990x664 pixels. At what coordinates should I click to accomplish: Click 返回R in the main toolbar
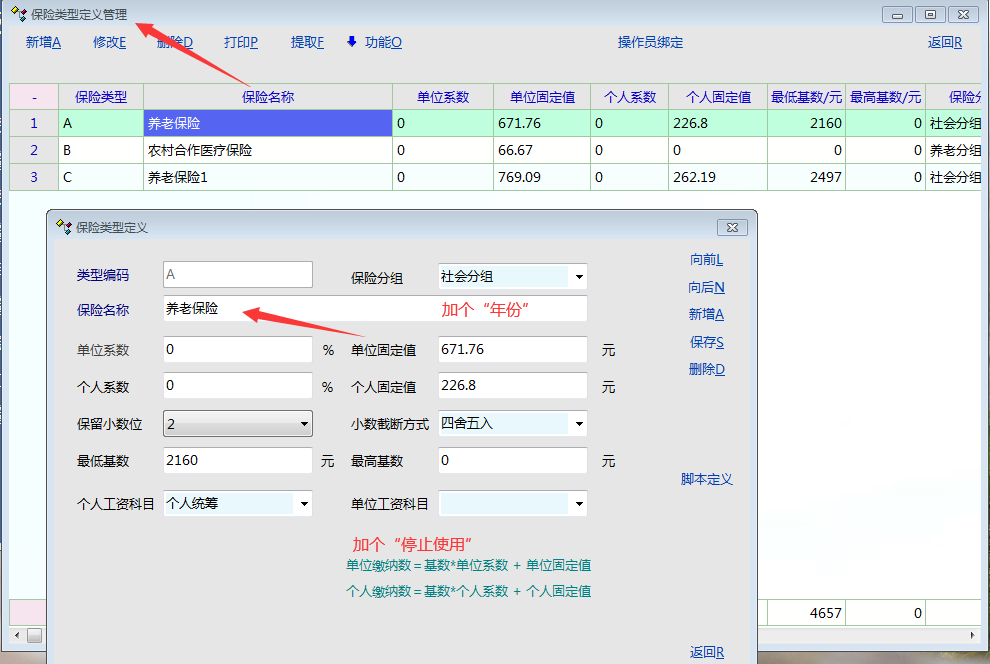pos(944,42)
